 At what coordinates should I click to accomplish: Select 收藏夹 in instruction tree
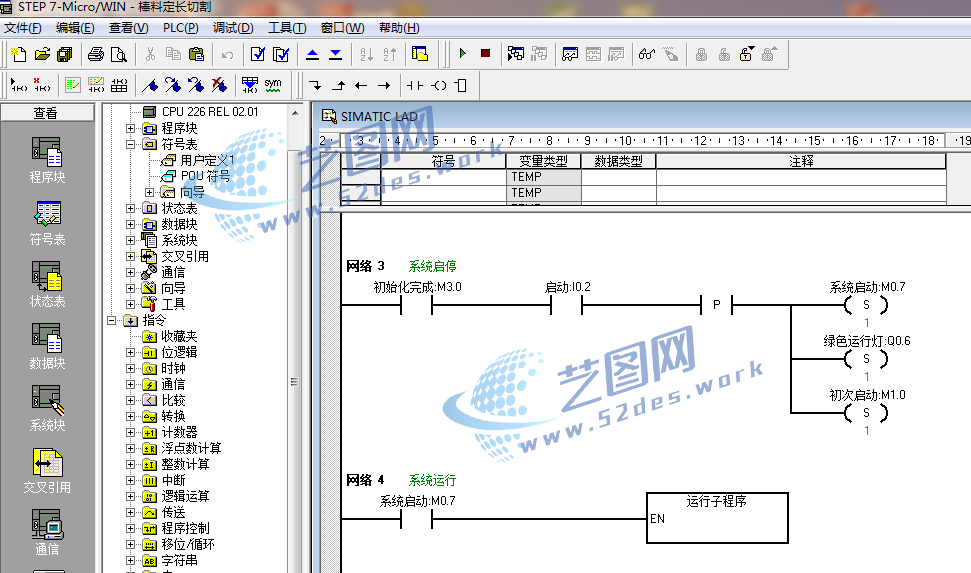179,336
